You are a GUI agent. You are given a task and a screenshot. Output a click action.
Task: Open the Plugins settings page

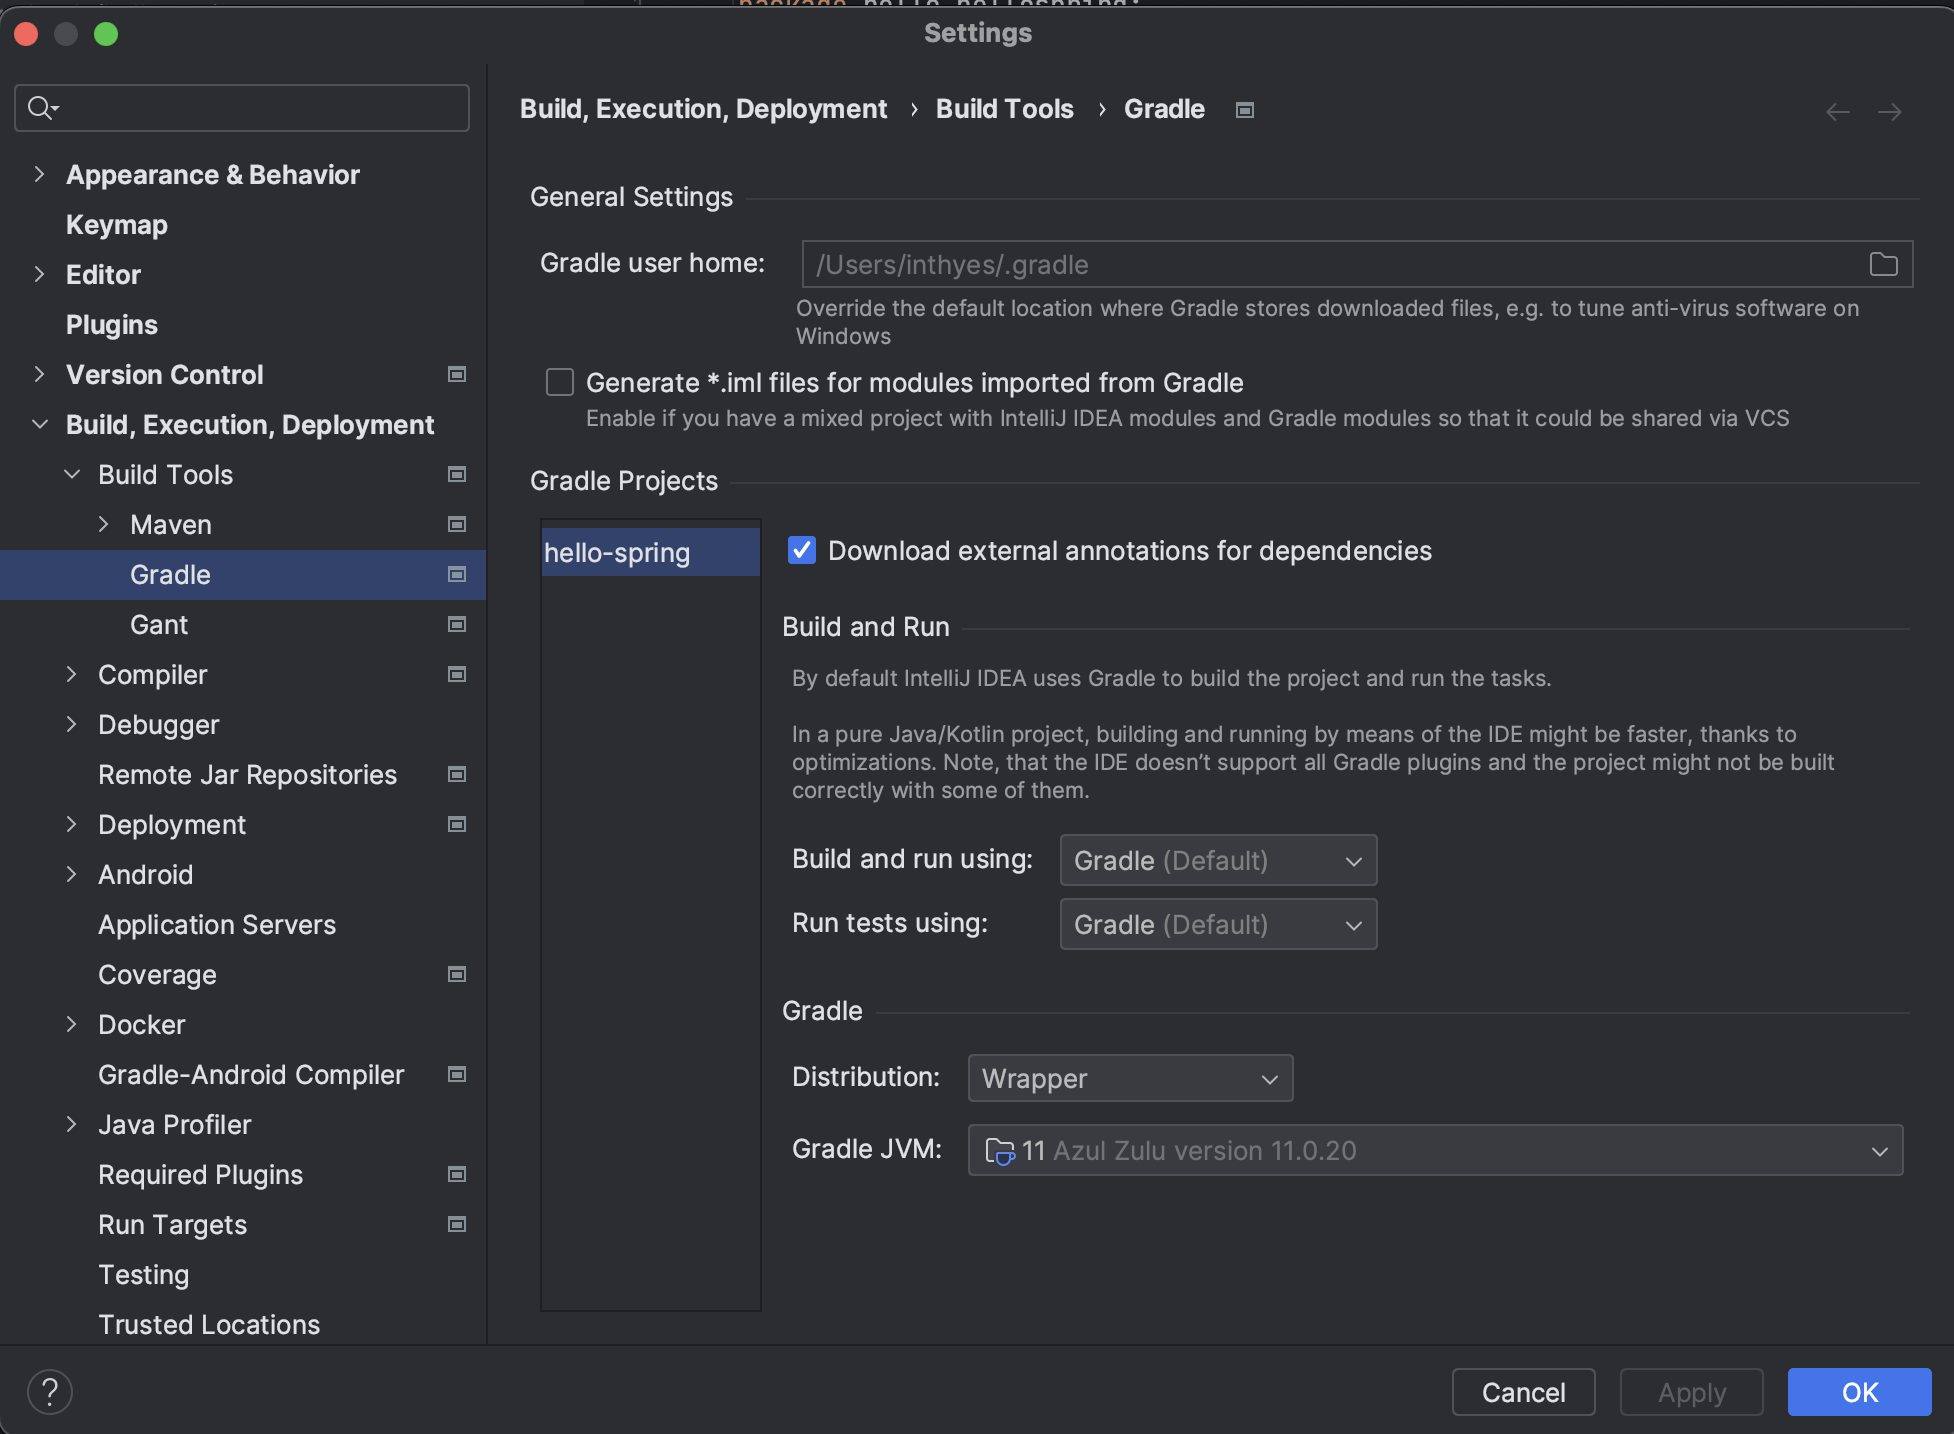(111, 325)
